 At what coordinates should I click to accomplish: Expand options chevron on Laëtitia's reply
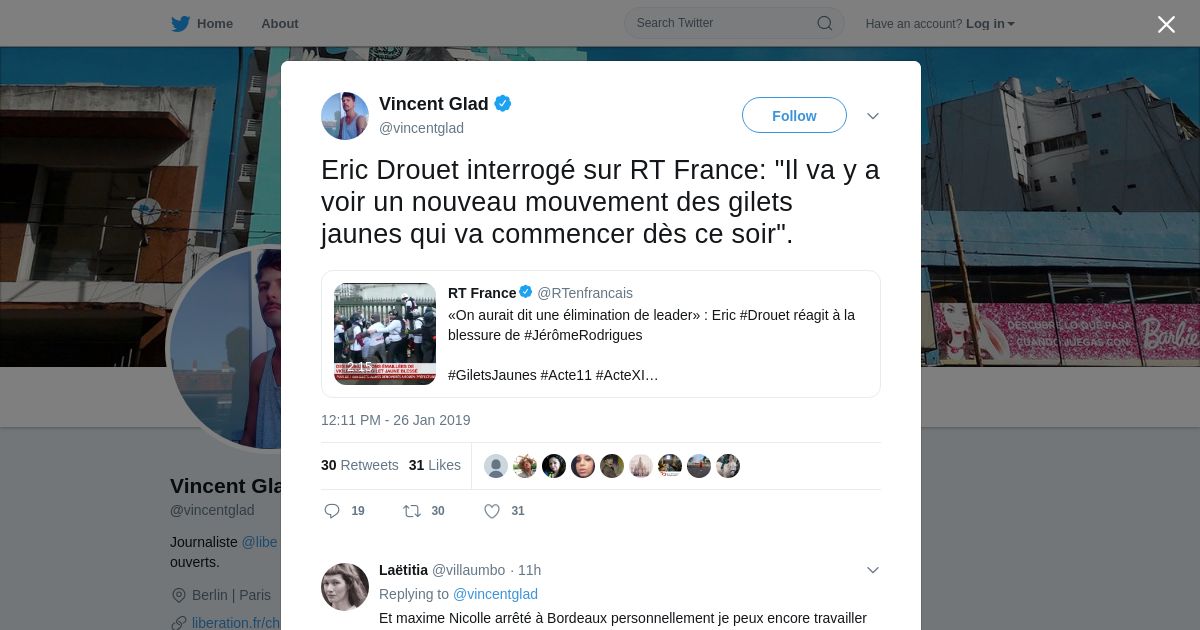873,570
